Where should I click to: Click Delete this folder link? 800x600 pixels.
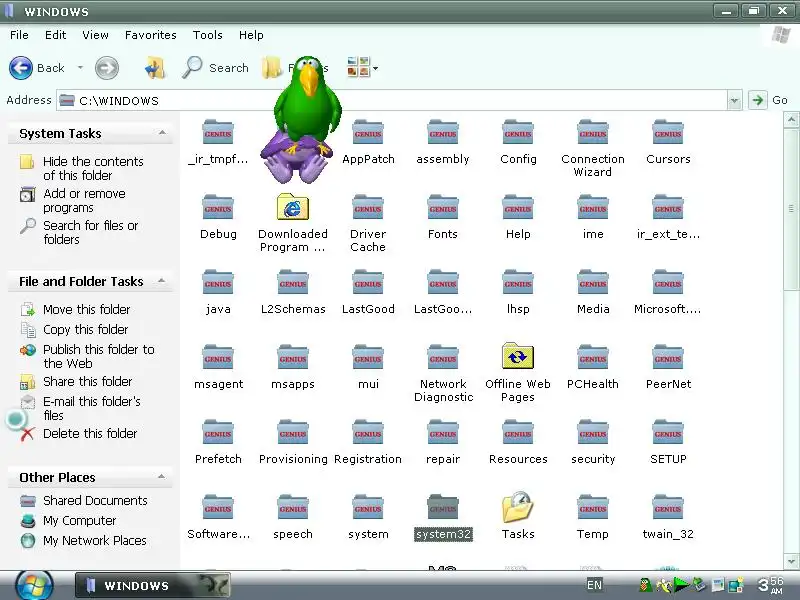coord(90,434)
